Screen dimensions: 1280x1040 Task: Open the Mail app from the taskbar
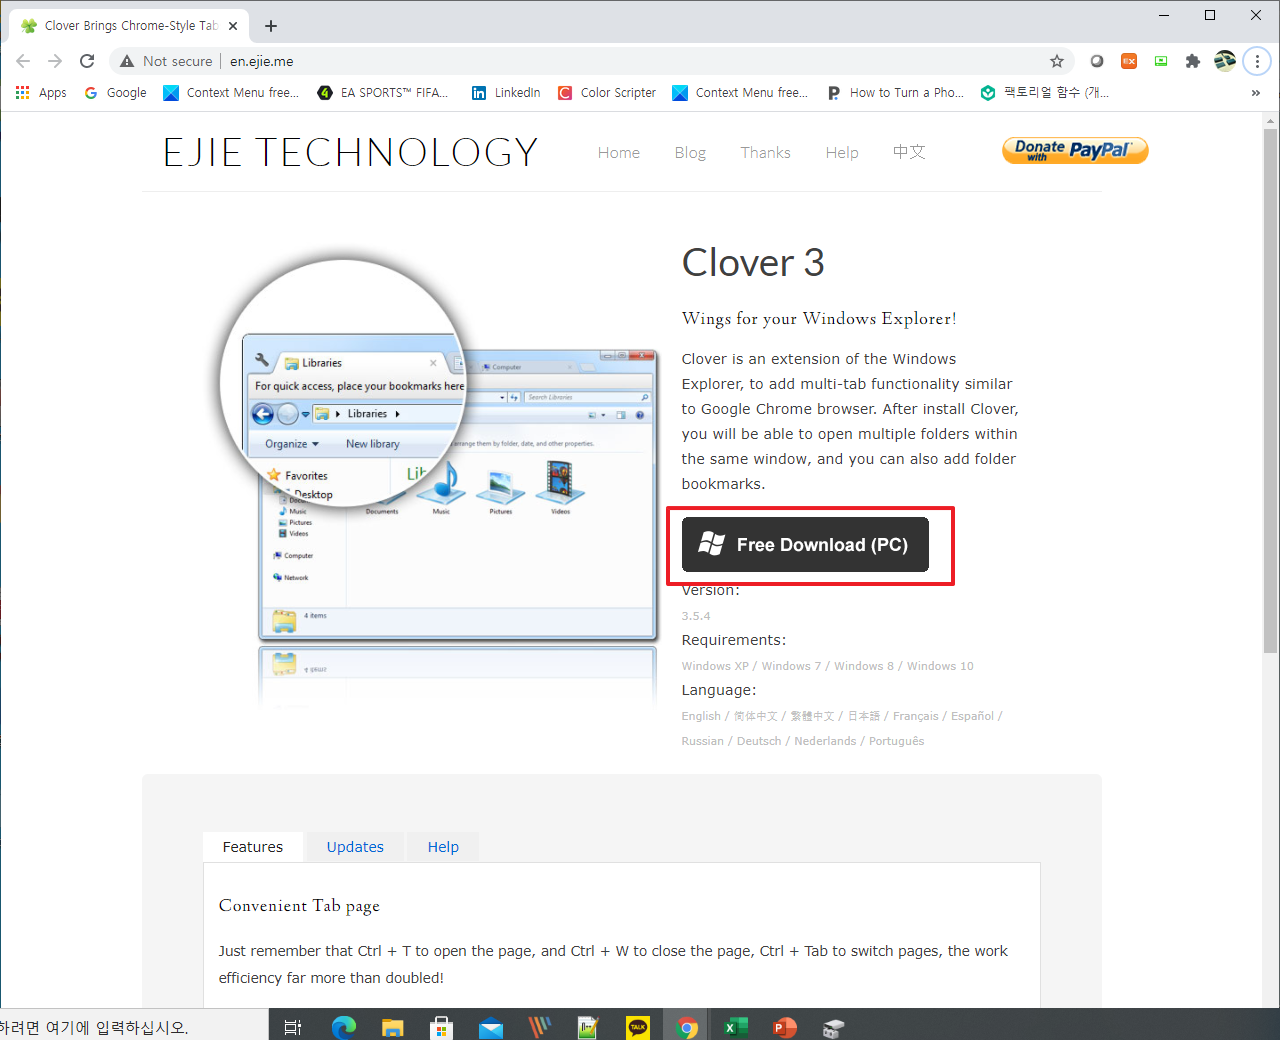click(x=491, y=1027)
